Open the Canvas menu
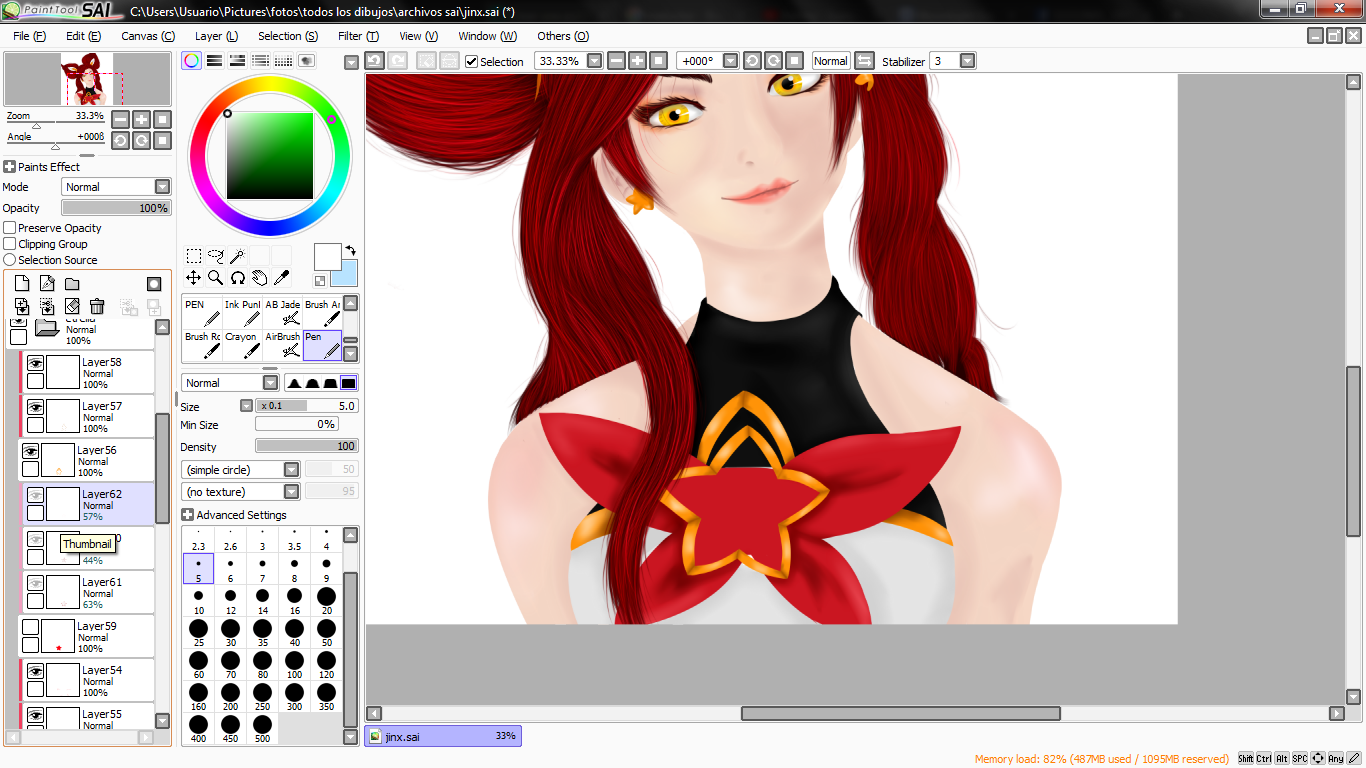Screen dimensions: 1366x768 (148, 36)
